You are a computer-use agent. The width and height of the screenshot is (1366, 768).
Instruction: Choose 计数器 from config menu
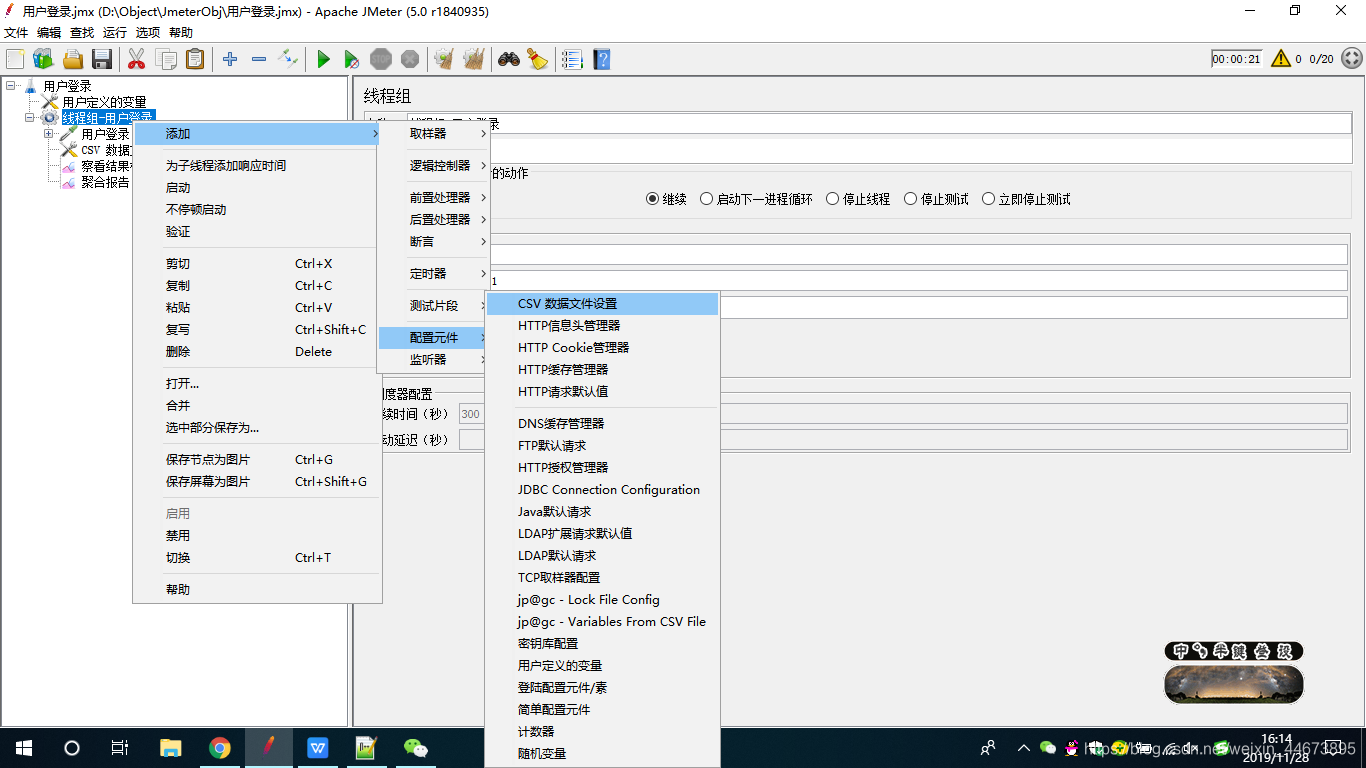602,731
